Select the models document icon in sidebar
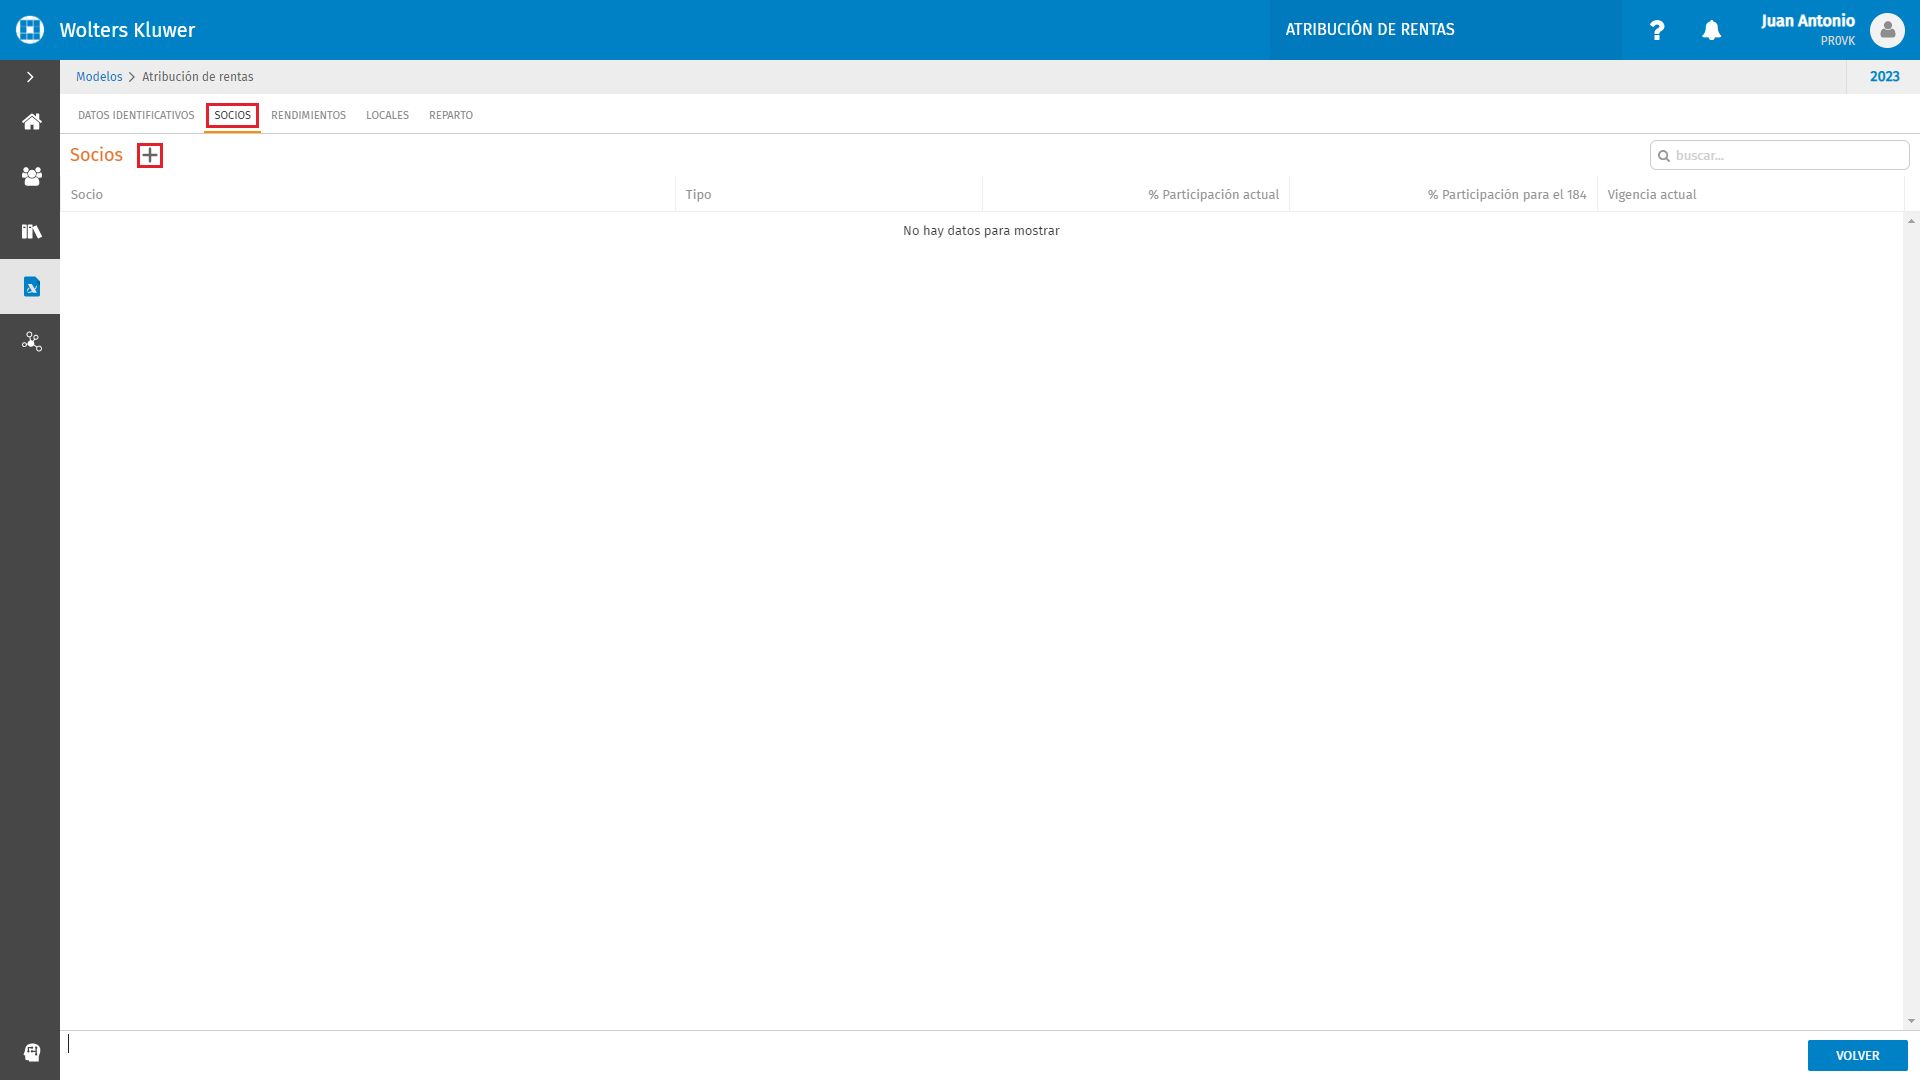This screenshot has width=1920, height=1080. click(x=32, y=287)
